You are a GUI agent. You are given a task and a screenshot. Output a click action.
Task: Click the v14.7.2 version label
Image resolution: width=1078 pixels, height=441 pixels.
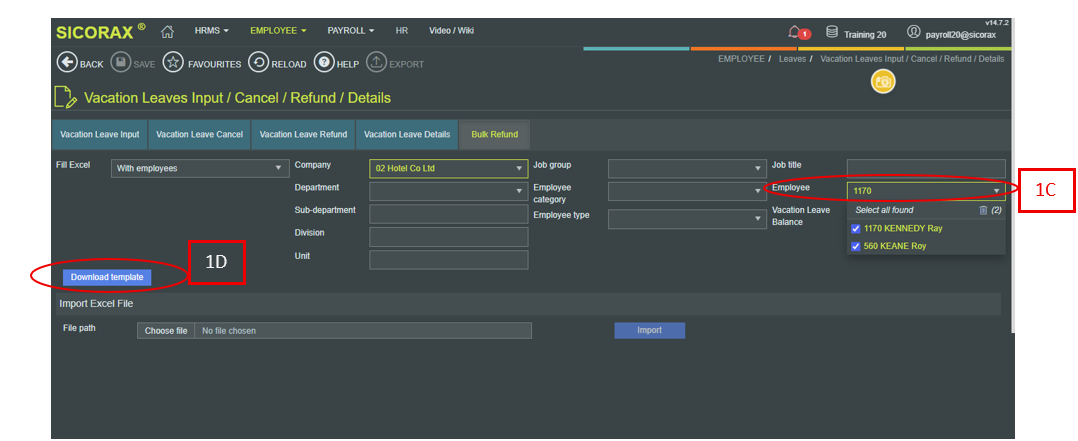(x=997, y=23)
